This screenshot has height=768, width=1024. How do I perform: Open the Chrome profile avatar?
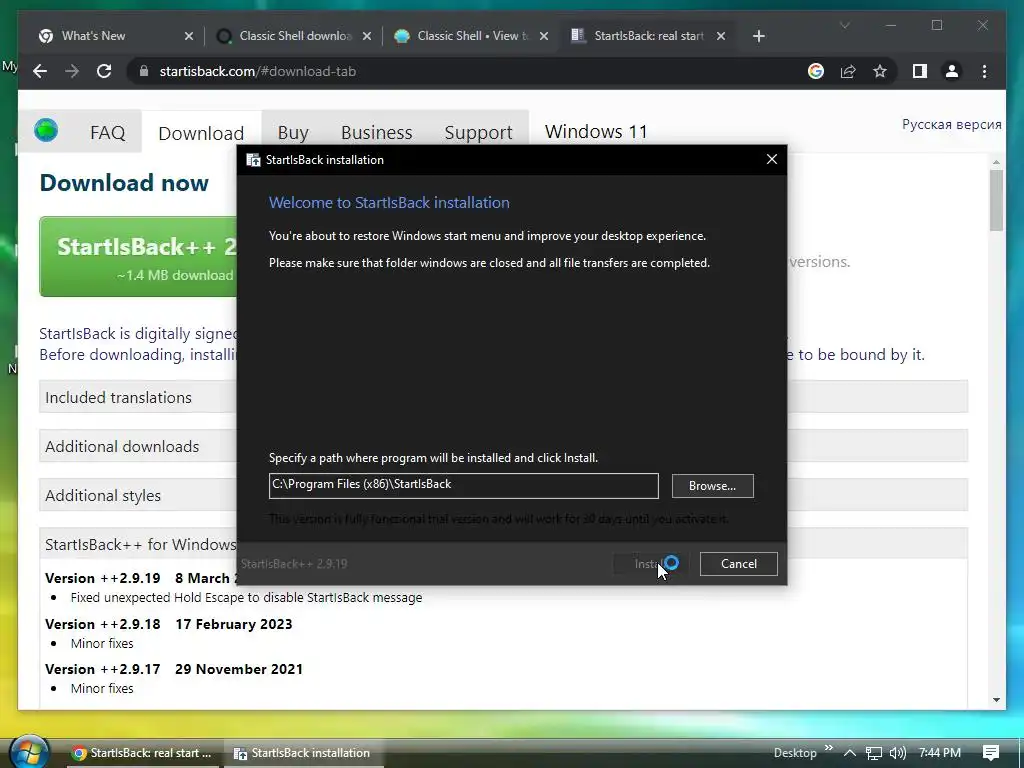[952, 71]
